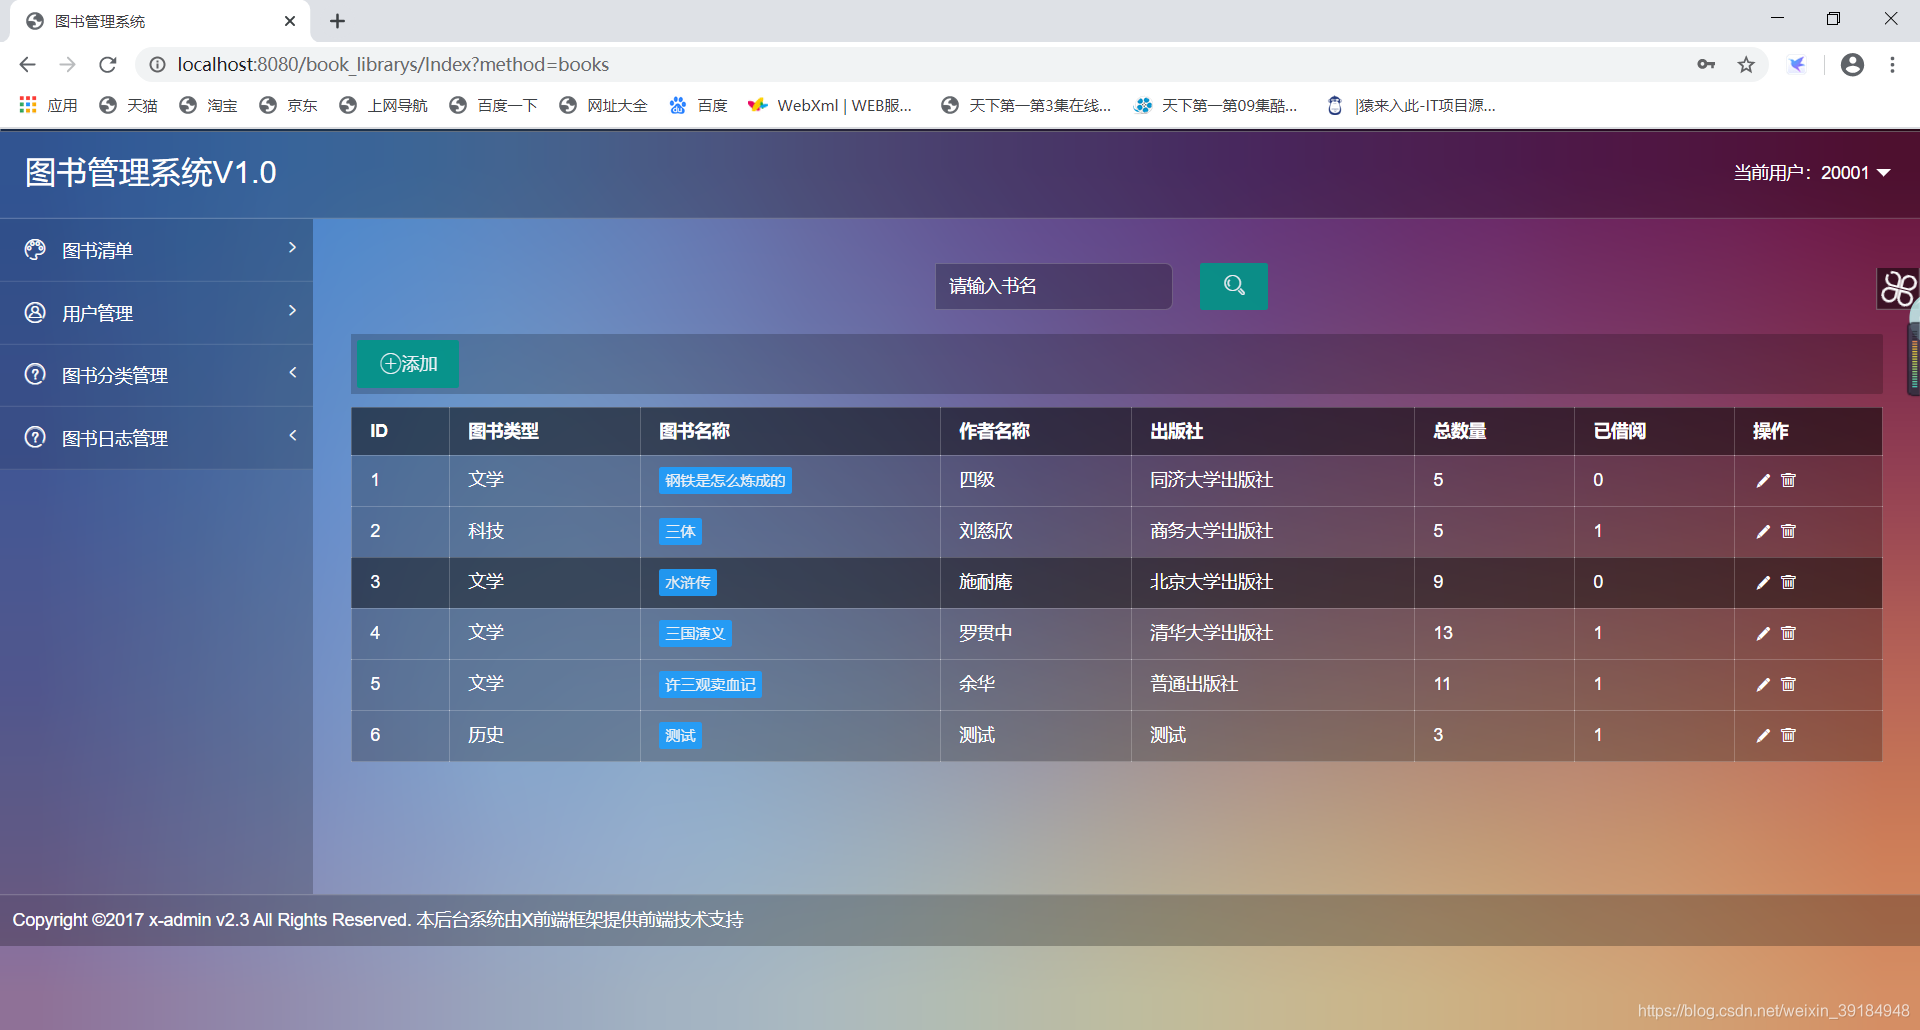Click the floating clover widget icon

point(1897,289)
